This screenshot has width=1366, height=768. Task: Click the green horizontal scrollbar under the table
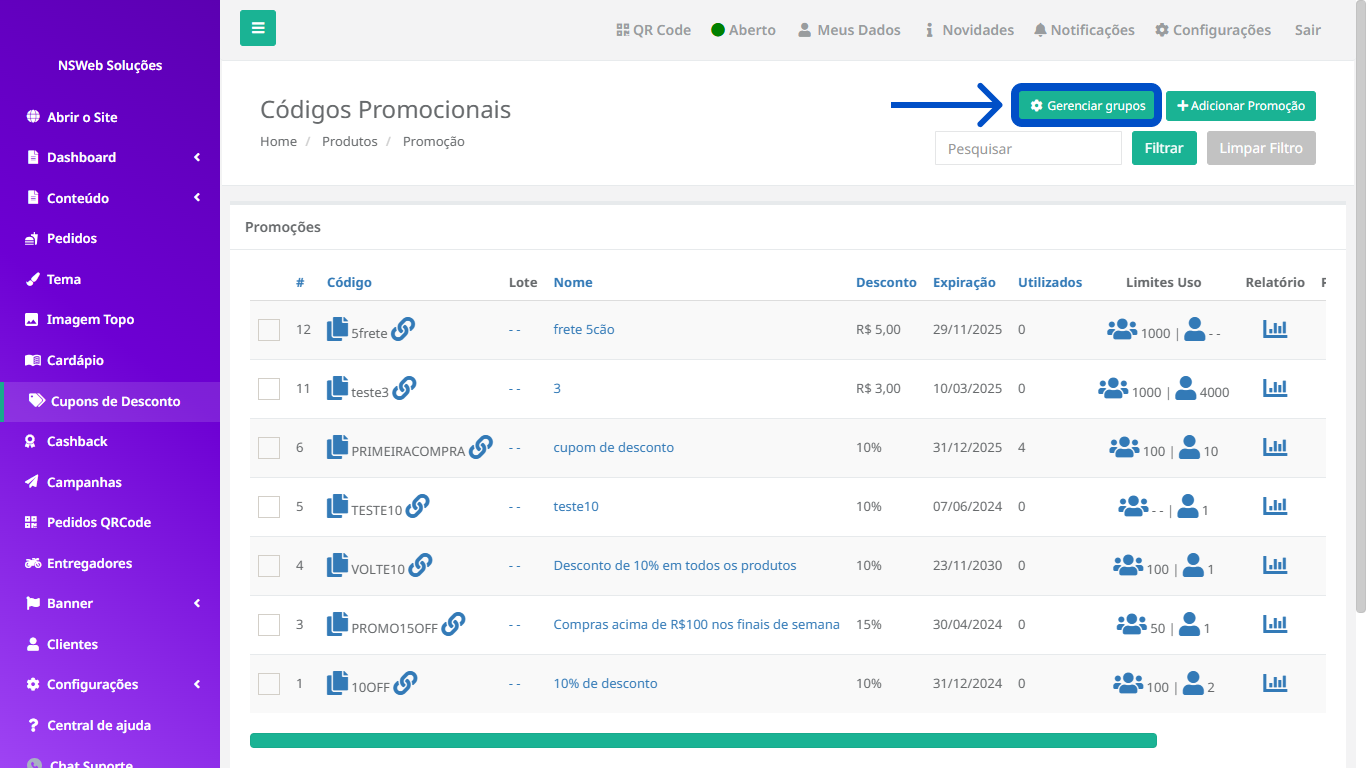[703, 740]
